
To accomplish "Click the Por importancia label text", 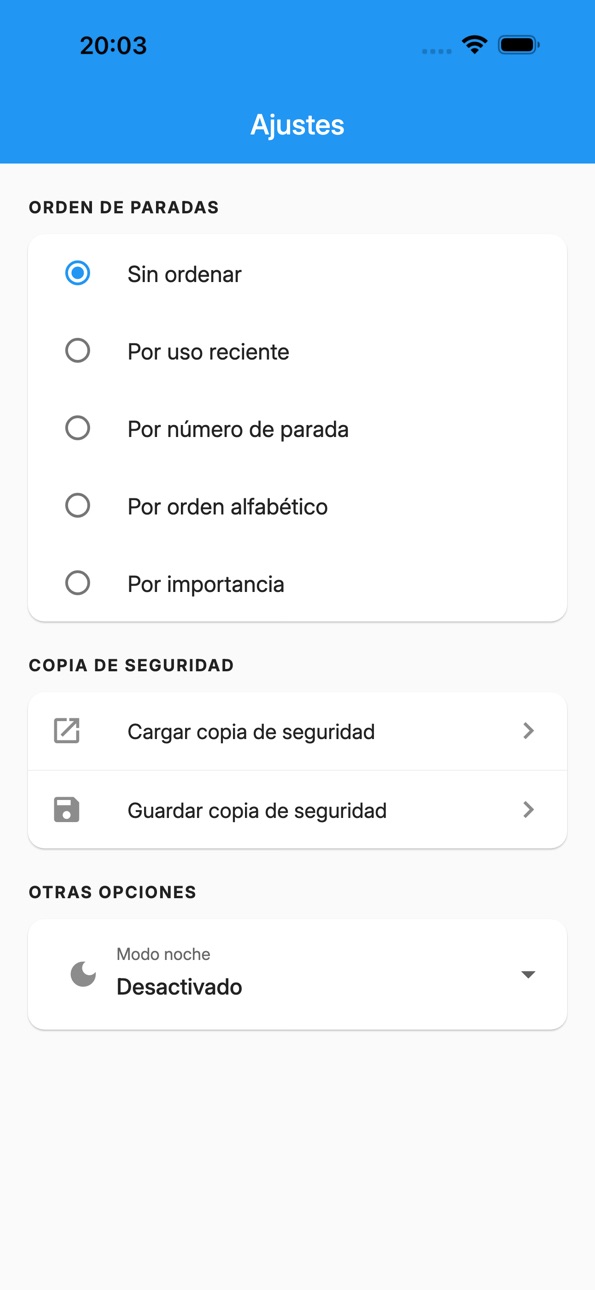I will (x=206, y=584).
